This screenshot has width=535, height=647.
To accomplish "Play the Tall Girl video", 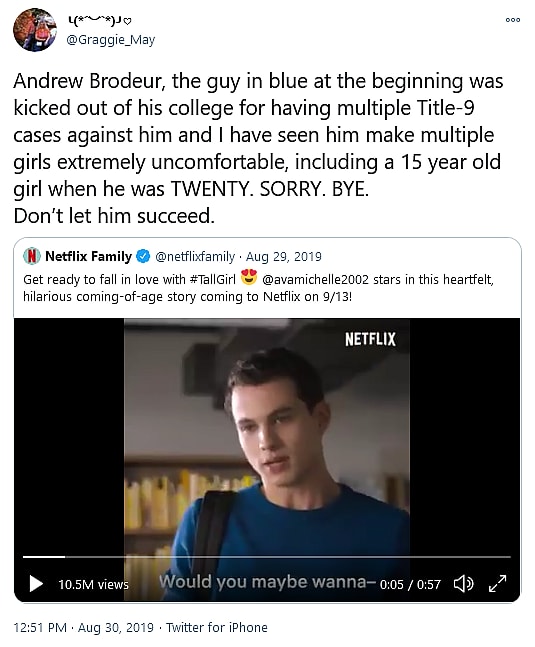I will 36,583.
